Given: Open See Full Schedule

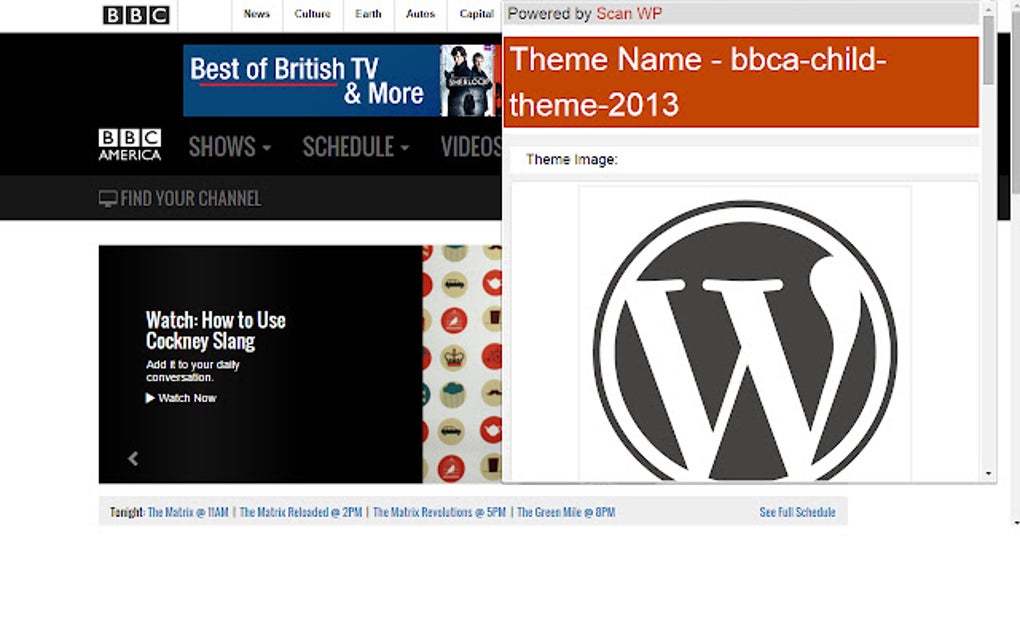Looking at the screenshot, I should point(798,511).
